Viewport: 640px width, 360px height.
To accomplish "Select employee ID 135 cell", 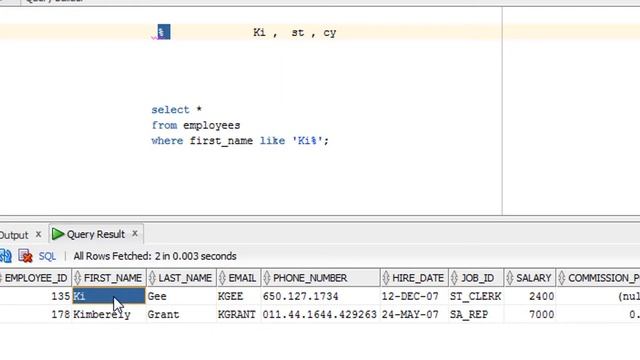I will tap(36, 296).
